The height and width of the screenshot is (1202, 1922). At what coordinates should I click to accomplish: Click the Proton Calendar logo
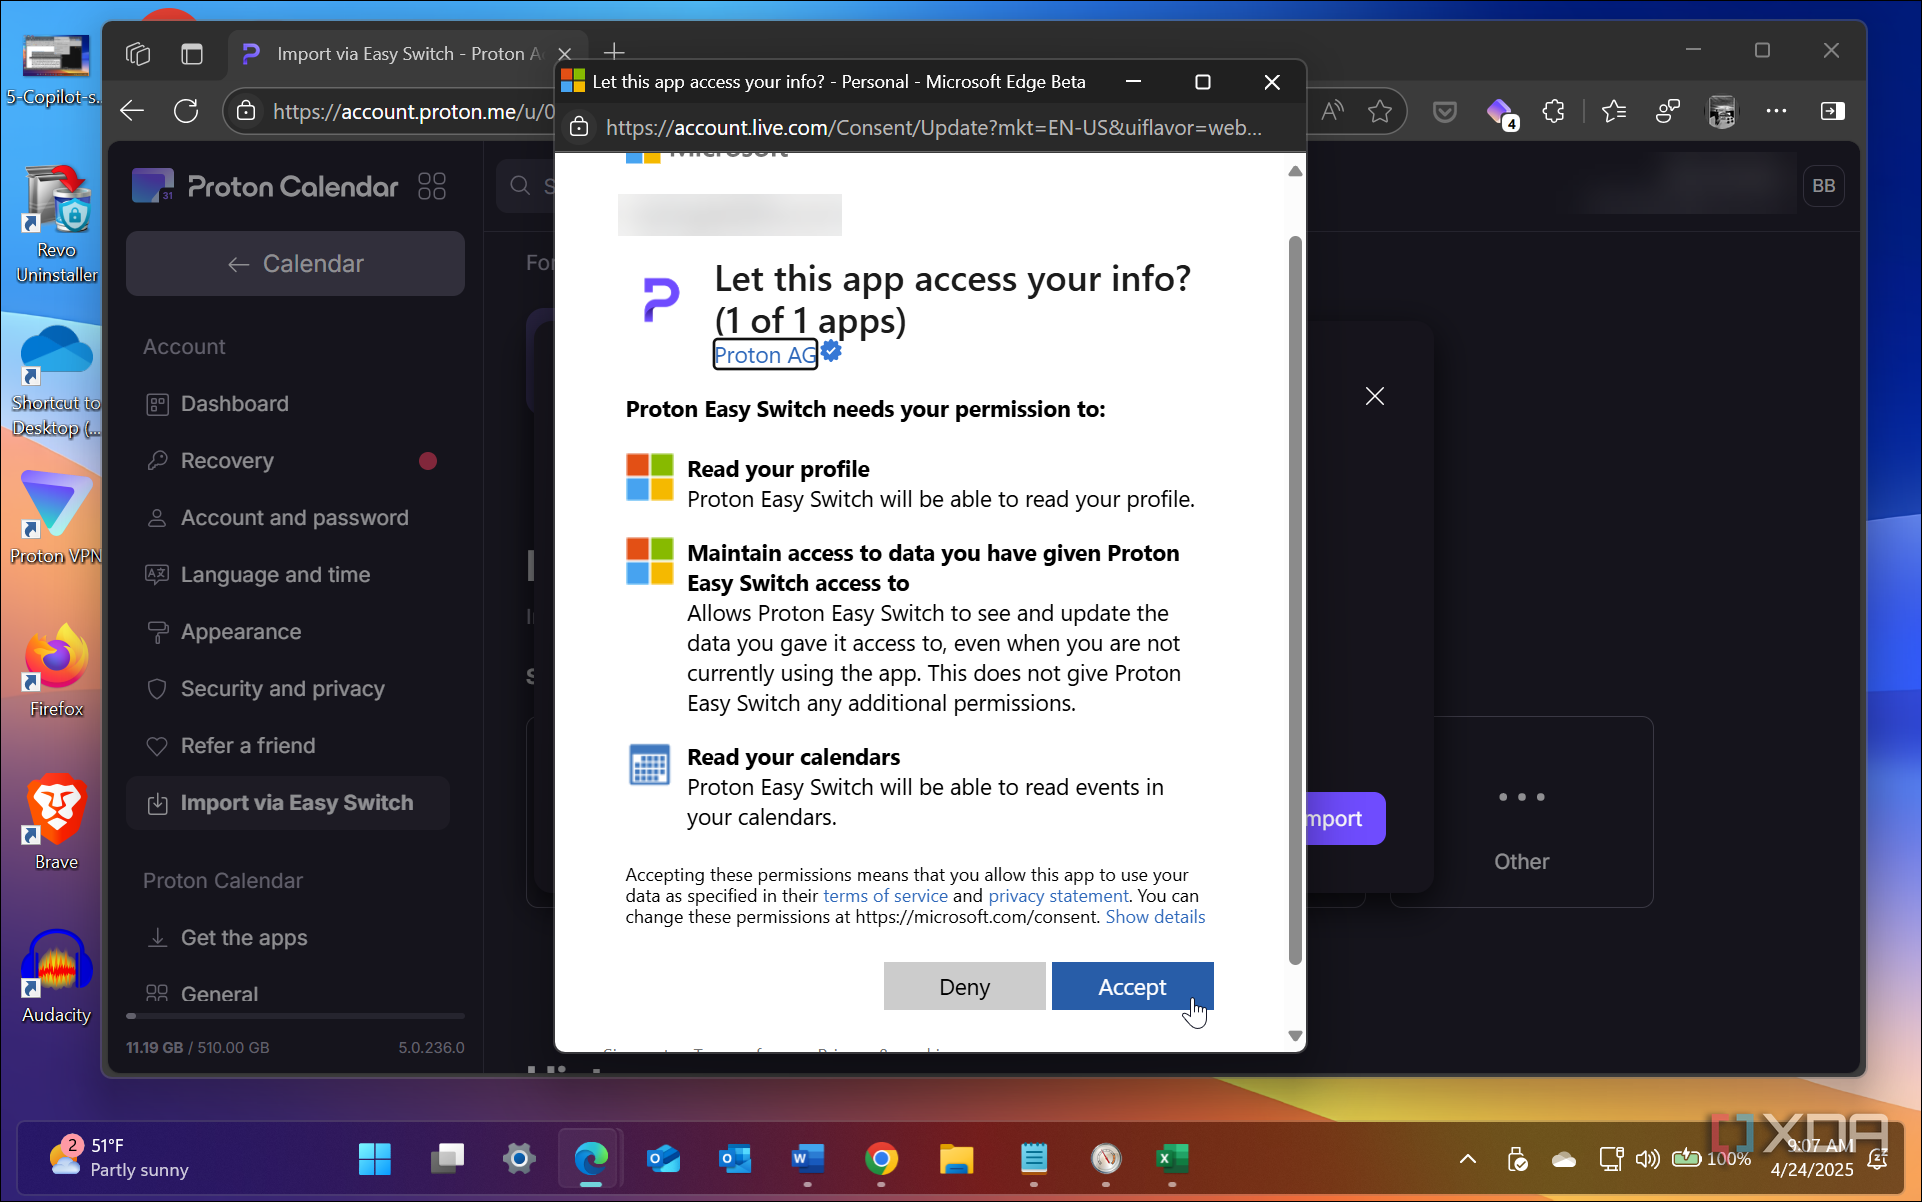coord(265,186)
